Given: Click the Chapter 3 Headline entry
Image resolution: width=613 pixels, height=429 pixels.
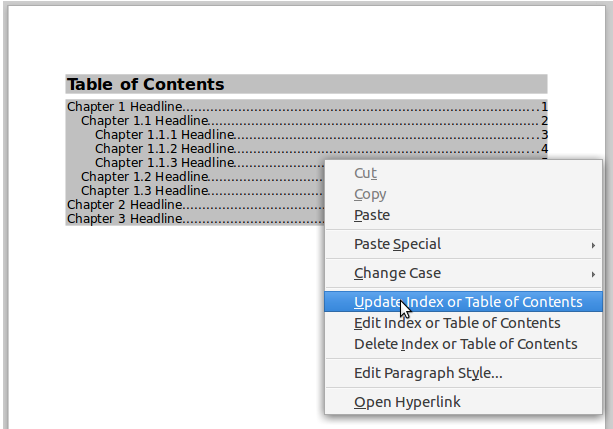Looking at the screenshot, I should click(x=124, y=219).
